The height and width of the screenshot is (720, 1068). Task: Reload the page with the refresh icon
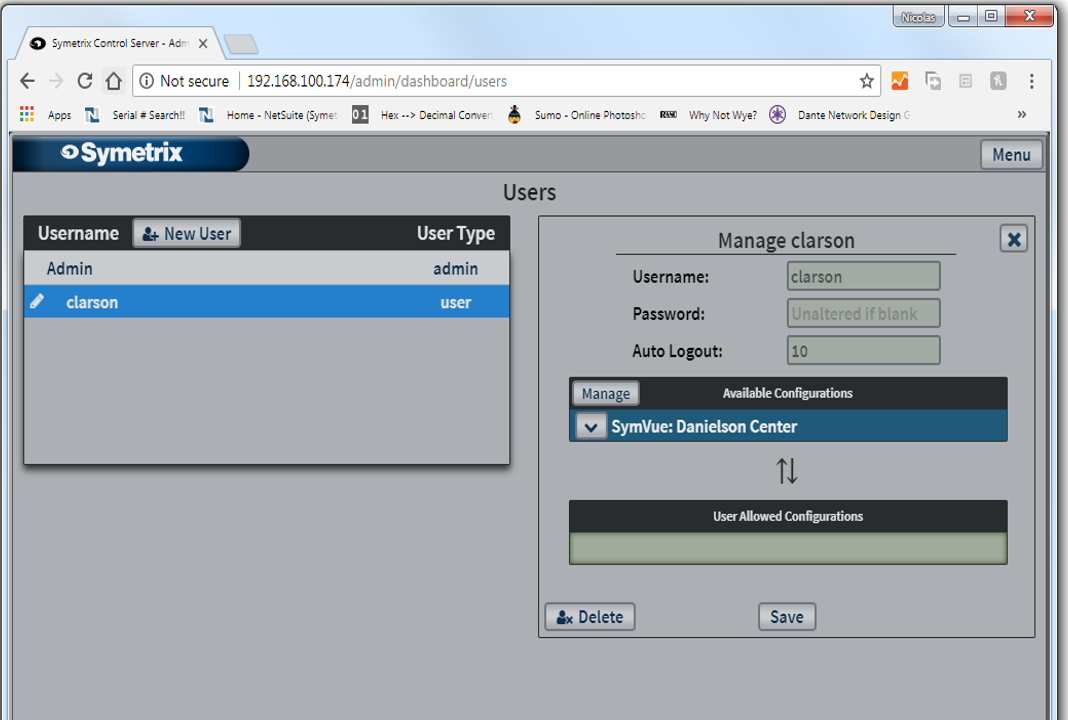tap(84, 81)
